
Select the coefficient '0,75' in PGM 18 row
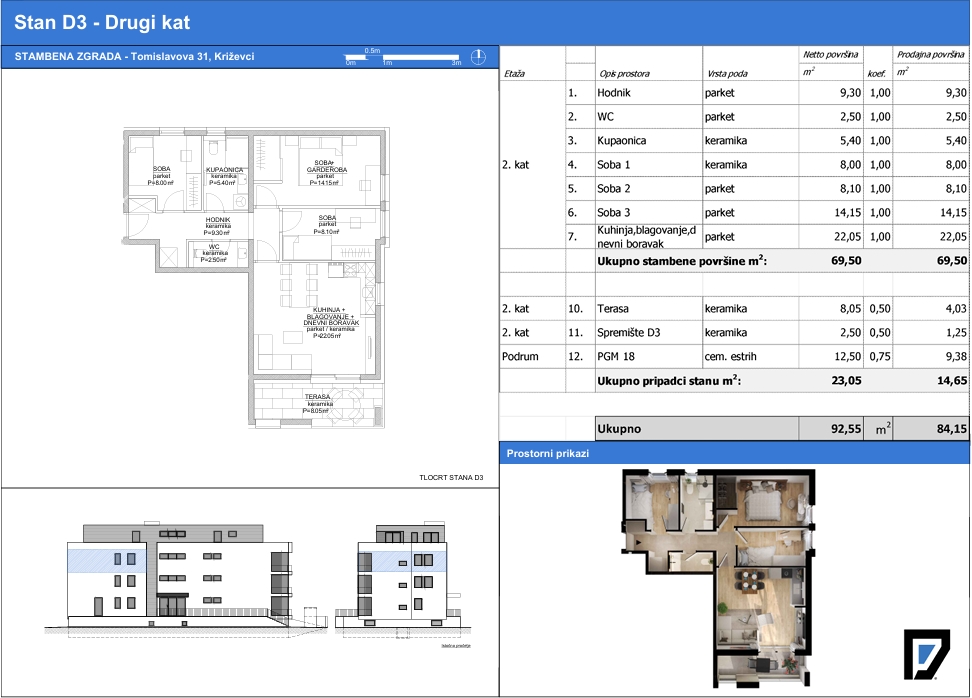[878, 356]
